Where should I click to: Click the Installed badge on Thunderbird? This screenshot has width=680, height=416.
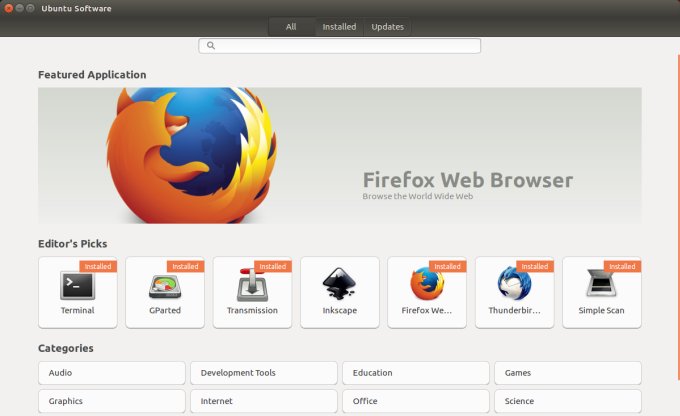tap(535, 266)
